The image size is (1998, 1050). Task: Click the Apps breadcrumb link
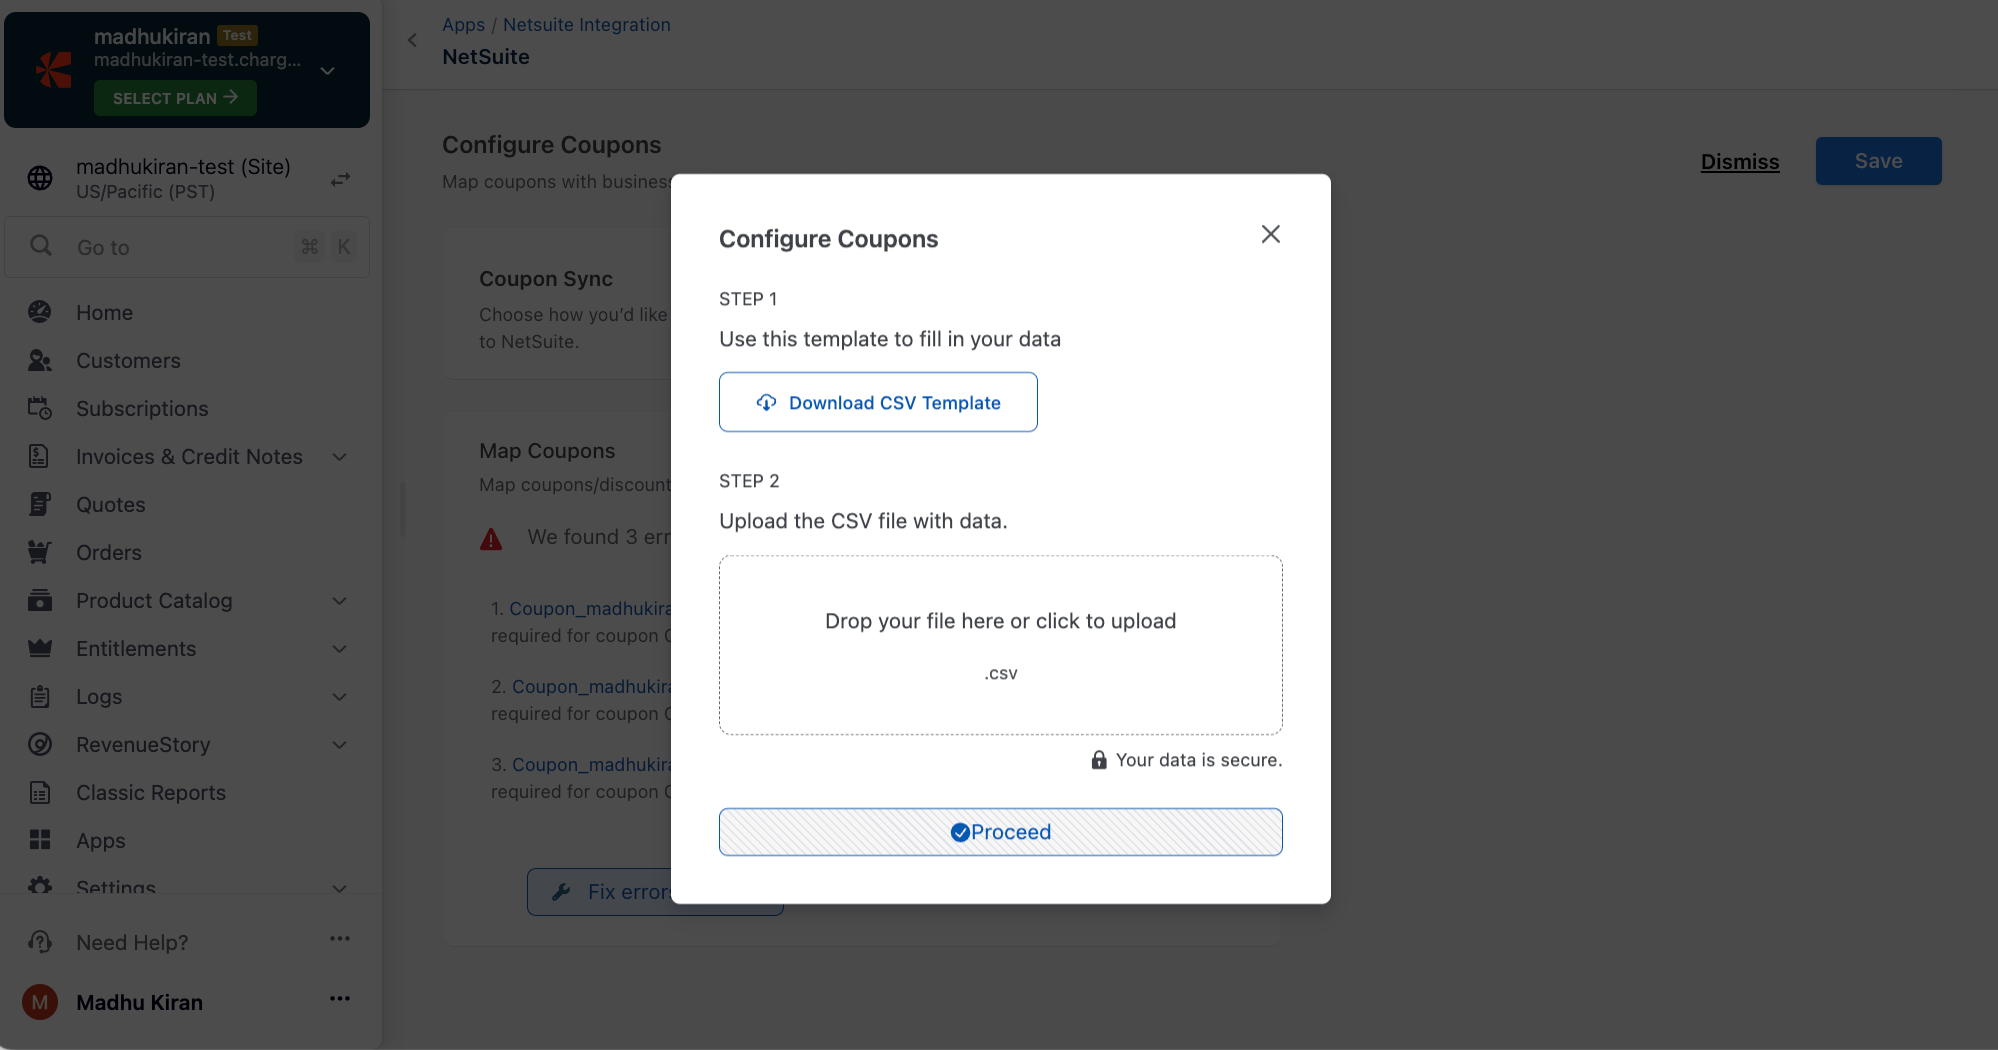tap(463, 25)
